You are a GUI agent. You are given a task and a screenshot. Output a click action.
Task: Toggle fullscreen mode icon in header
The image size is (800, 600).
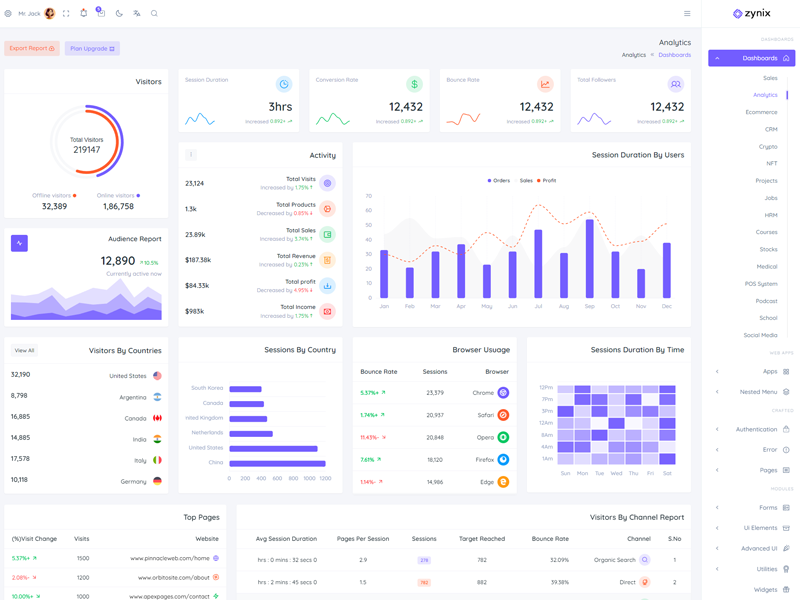[x=66, y=14]
